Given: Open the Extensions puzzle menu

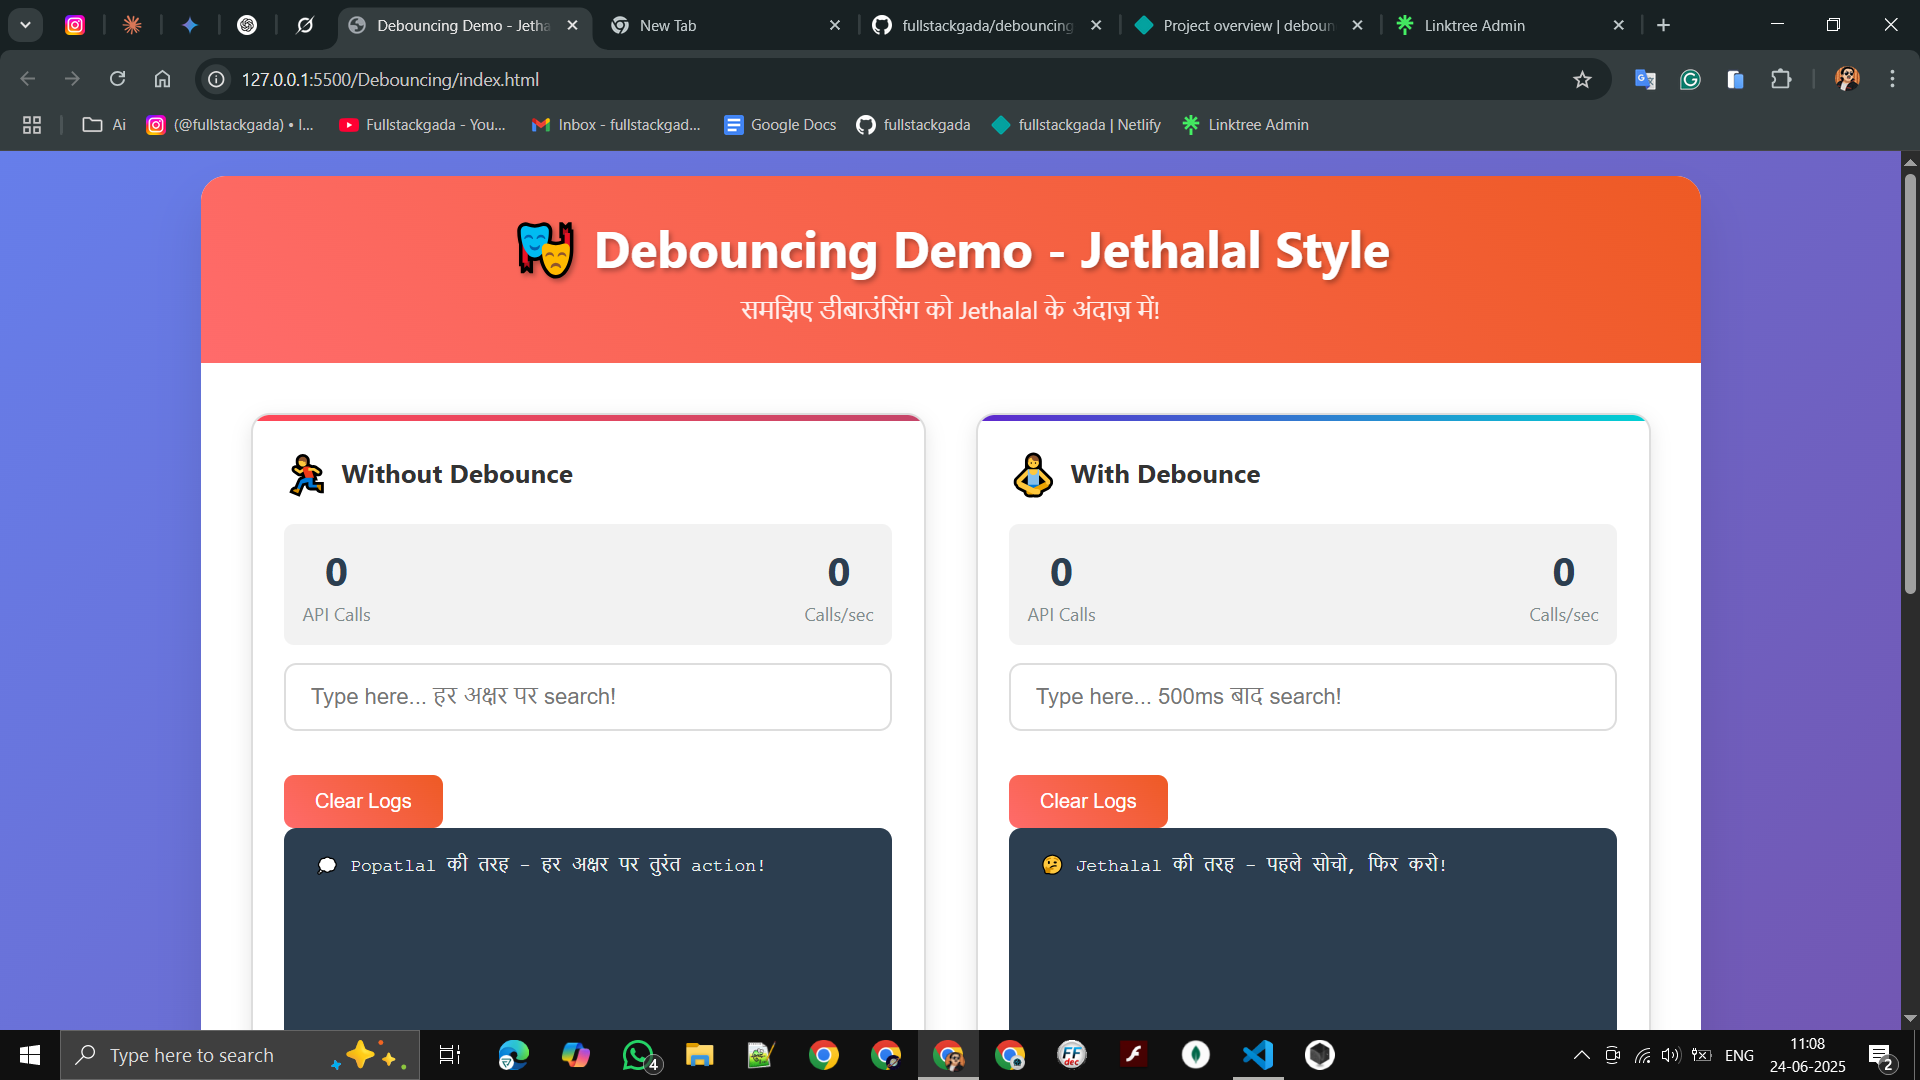Looking at the screenshot, I should (x=1781, y=79).
